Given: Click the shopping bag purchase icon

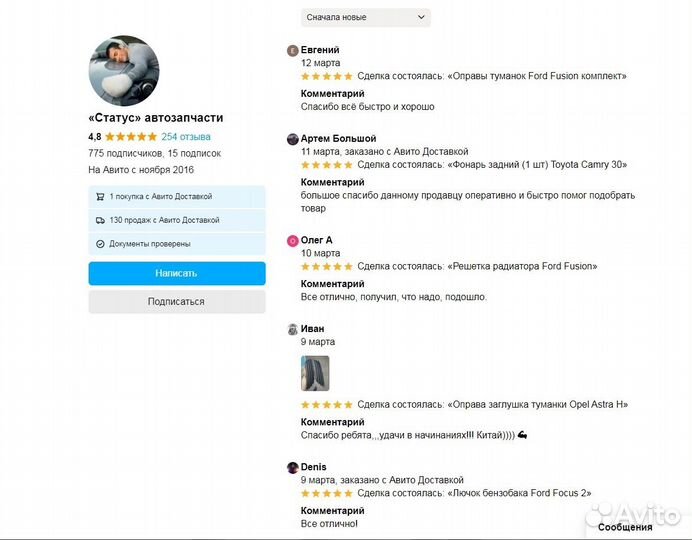Looking at the screenshot, I should pos(100,197).
